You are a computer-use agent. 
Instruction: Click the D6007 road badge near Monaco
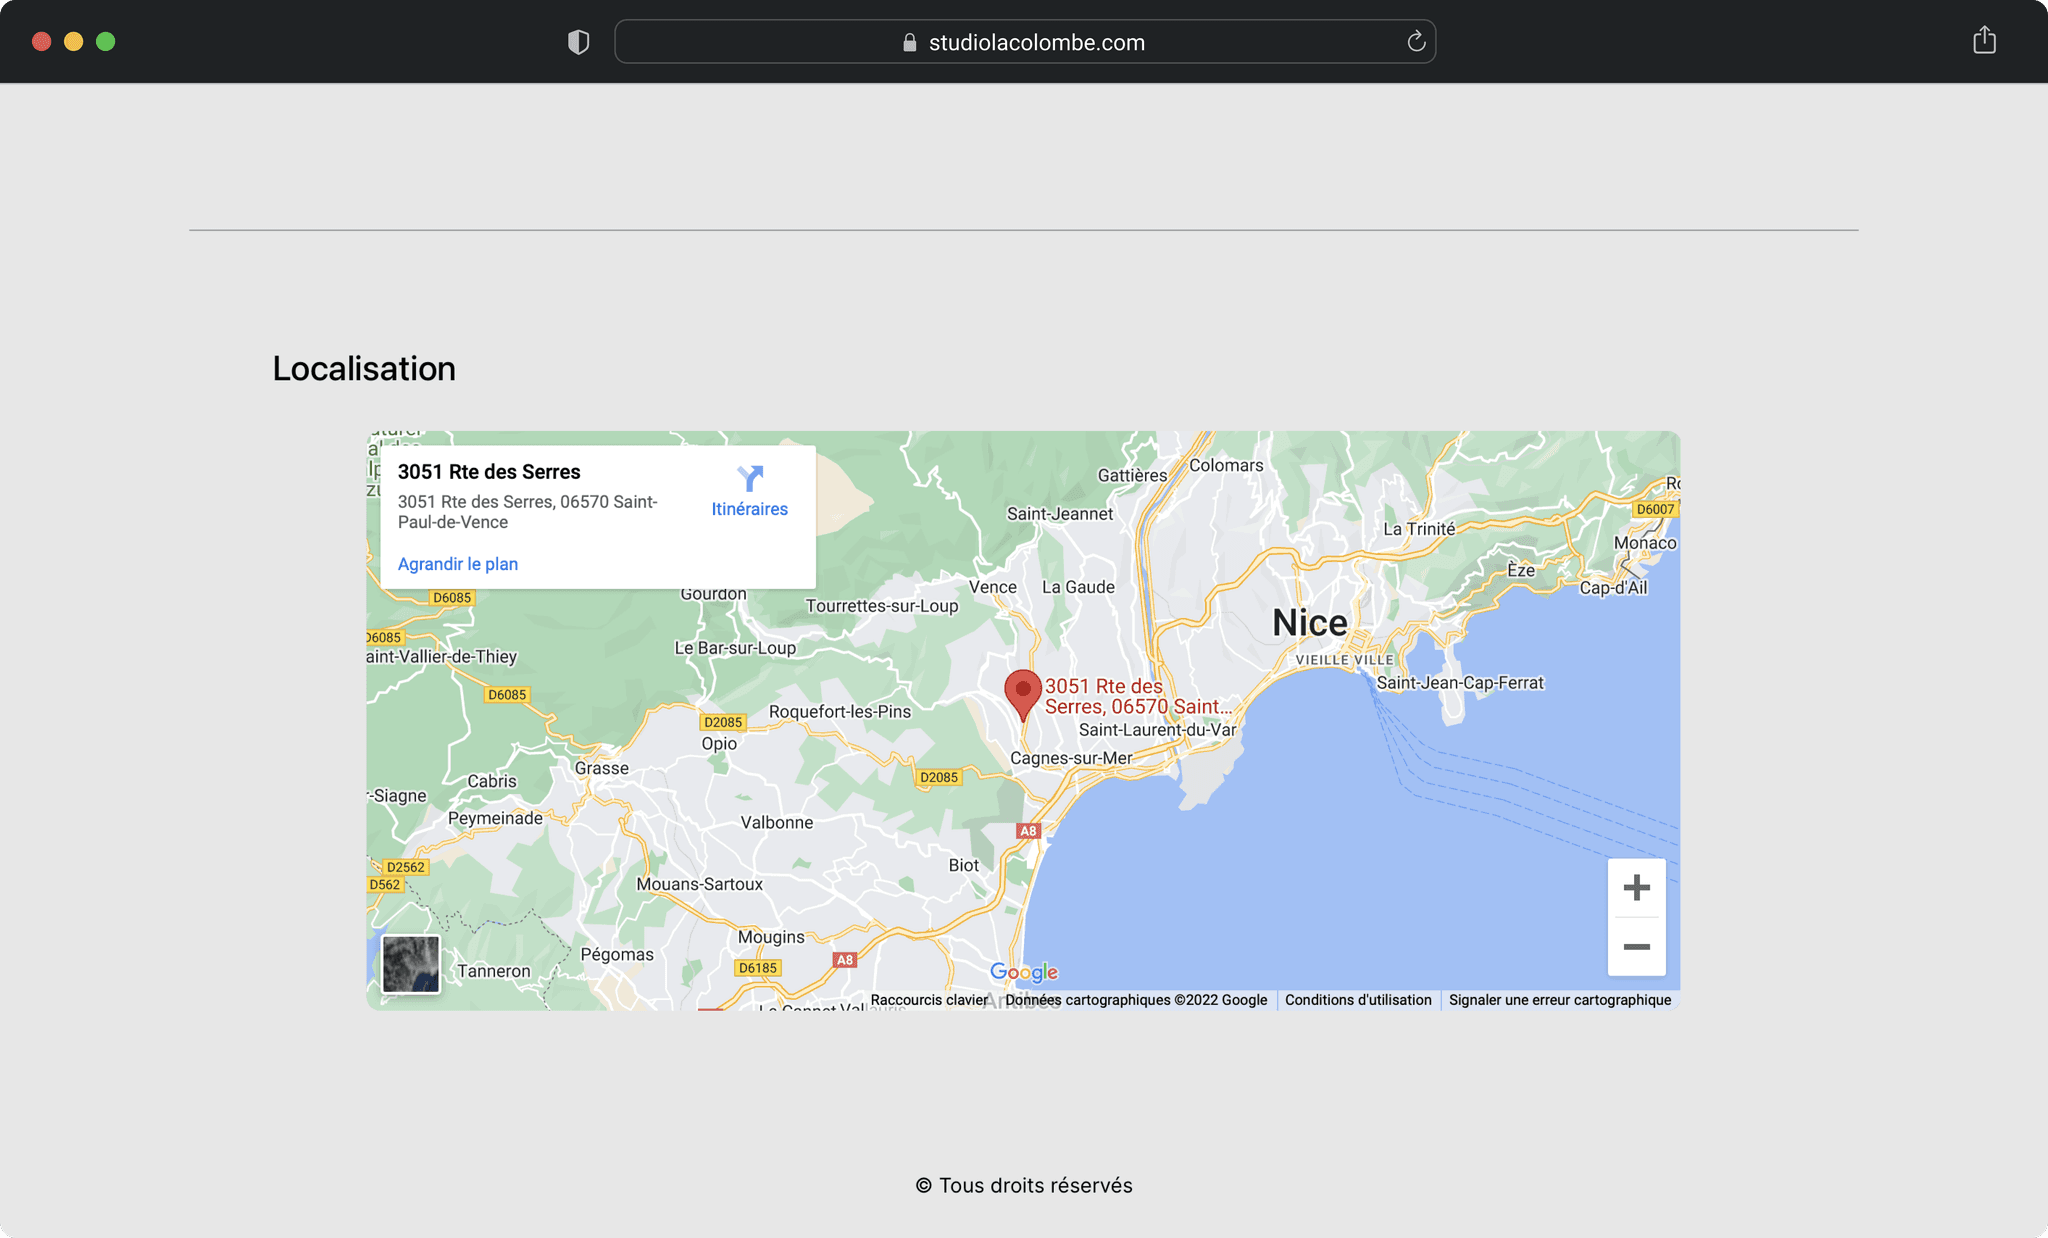(1655, 509)
